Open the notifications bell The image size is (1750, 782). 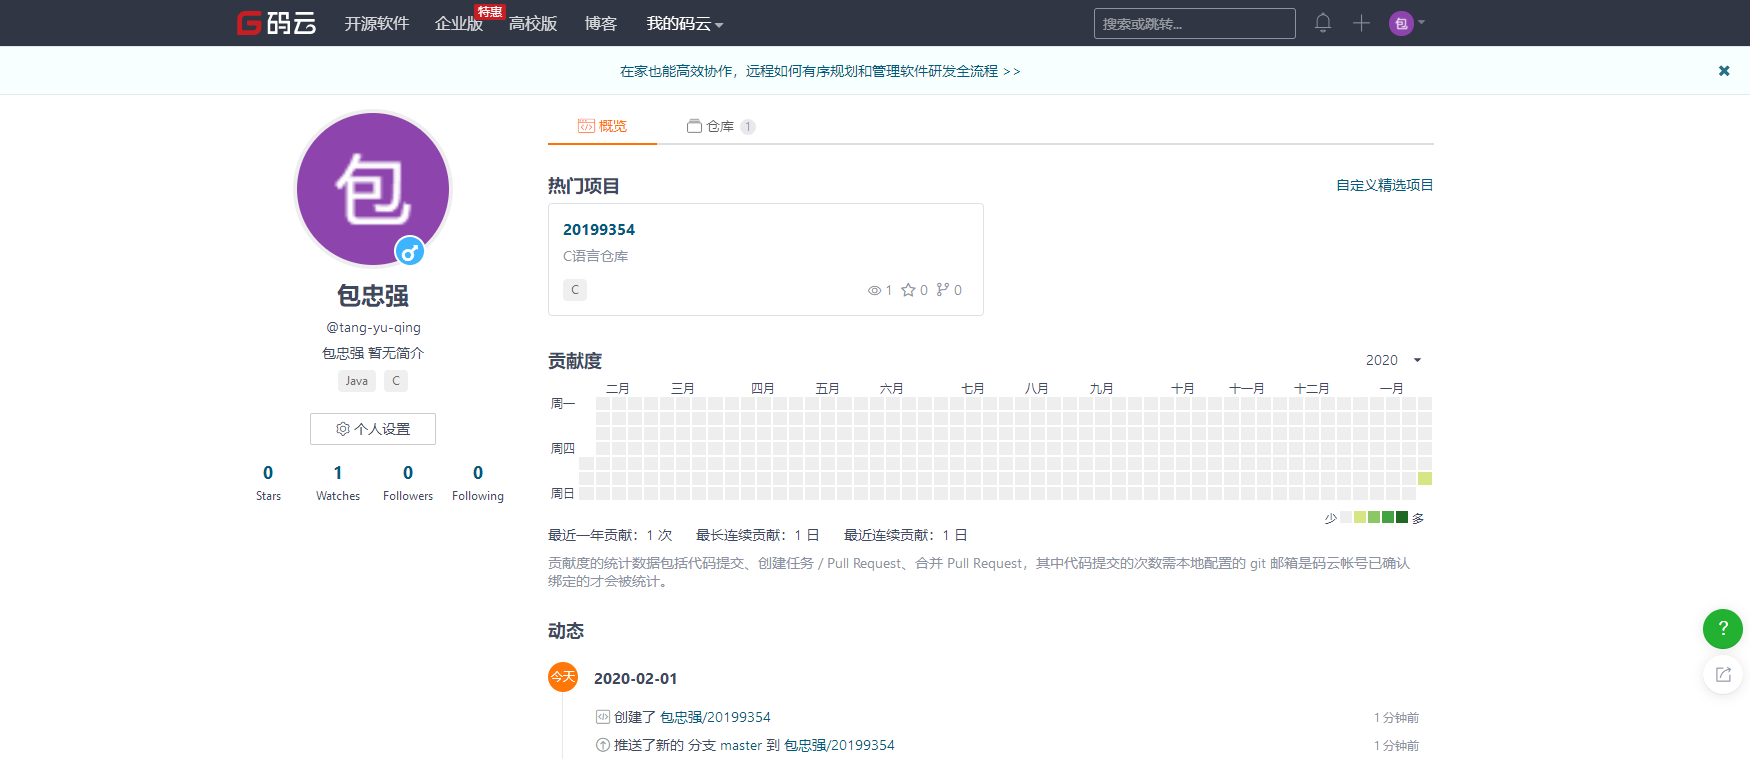pos(1323,23)
